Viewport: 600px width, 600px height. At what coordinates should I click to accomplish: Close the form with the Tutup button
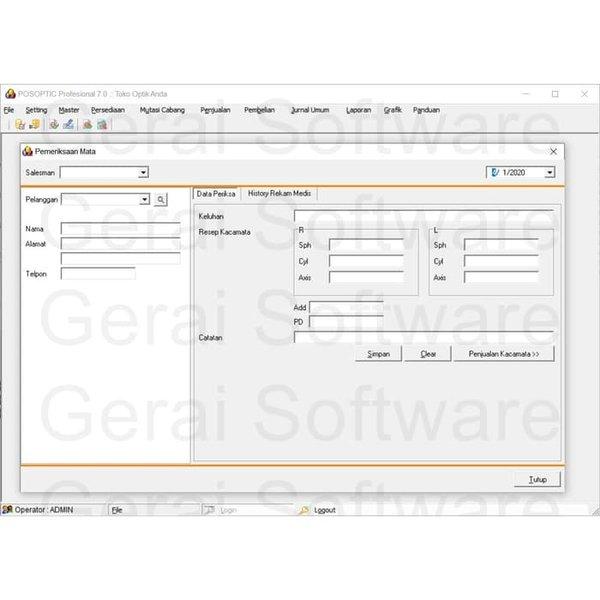[x=538, y=480]
